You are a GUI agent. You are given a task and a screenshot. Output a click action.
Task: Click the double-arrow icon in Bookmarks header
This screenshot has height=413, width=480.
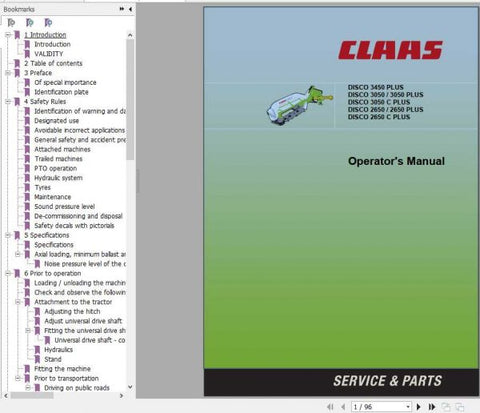(122, 9)
